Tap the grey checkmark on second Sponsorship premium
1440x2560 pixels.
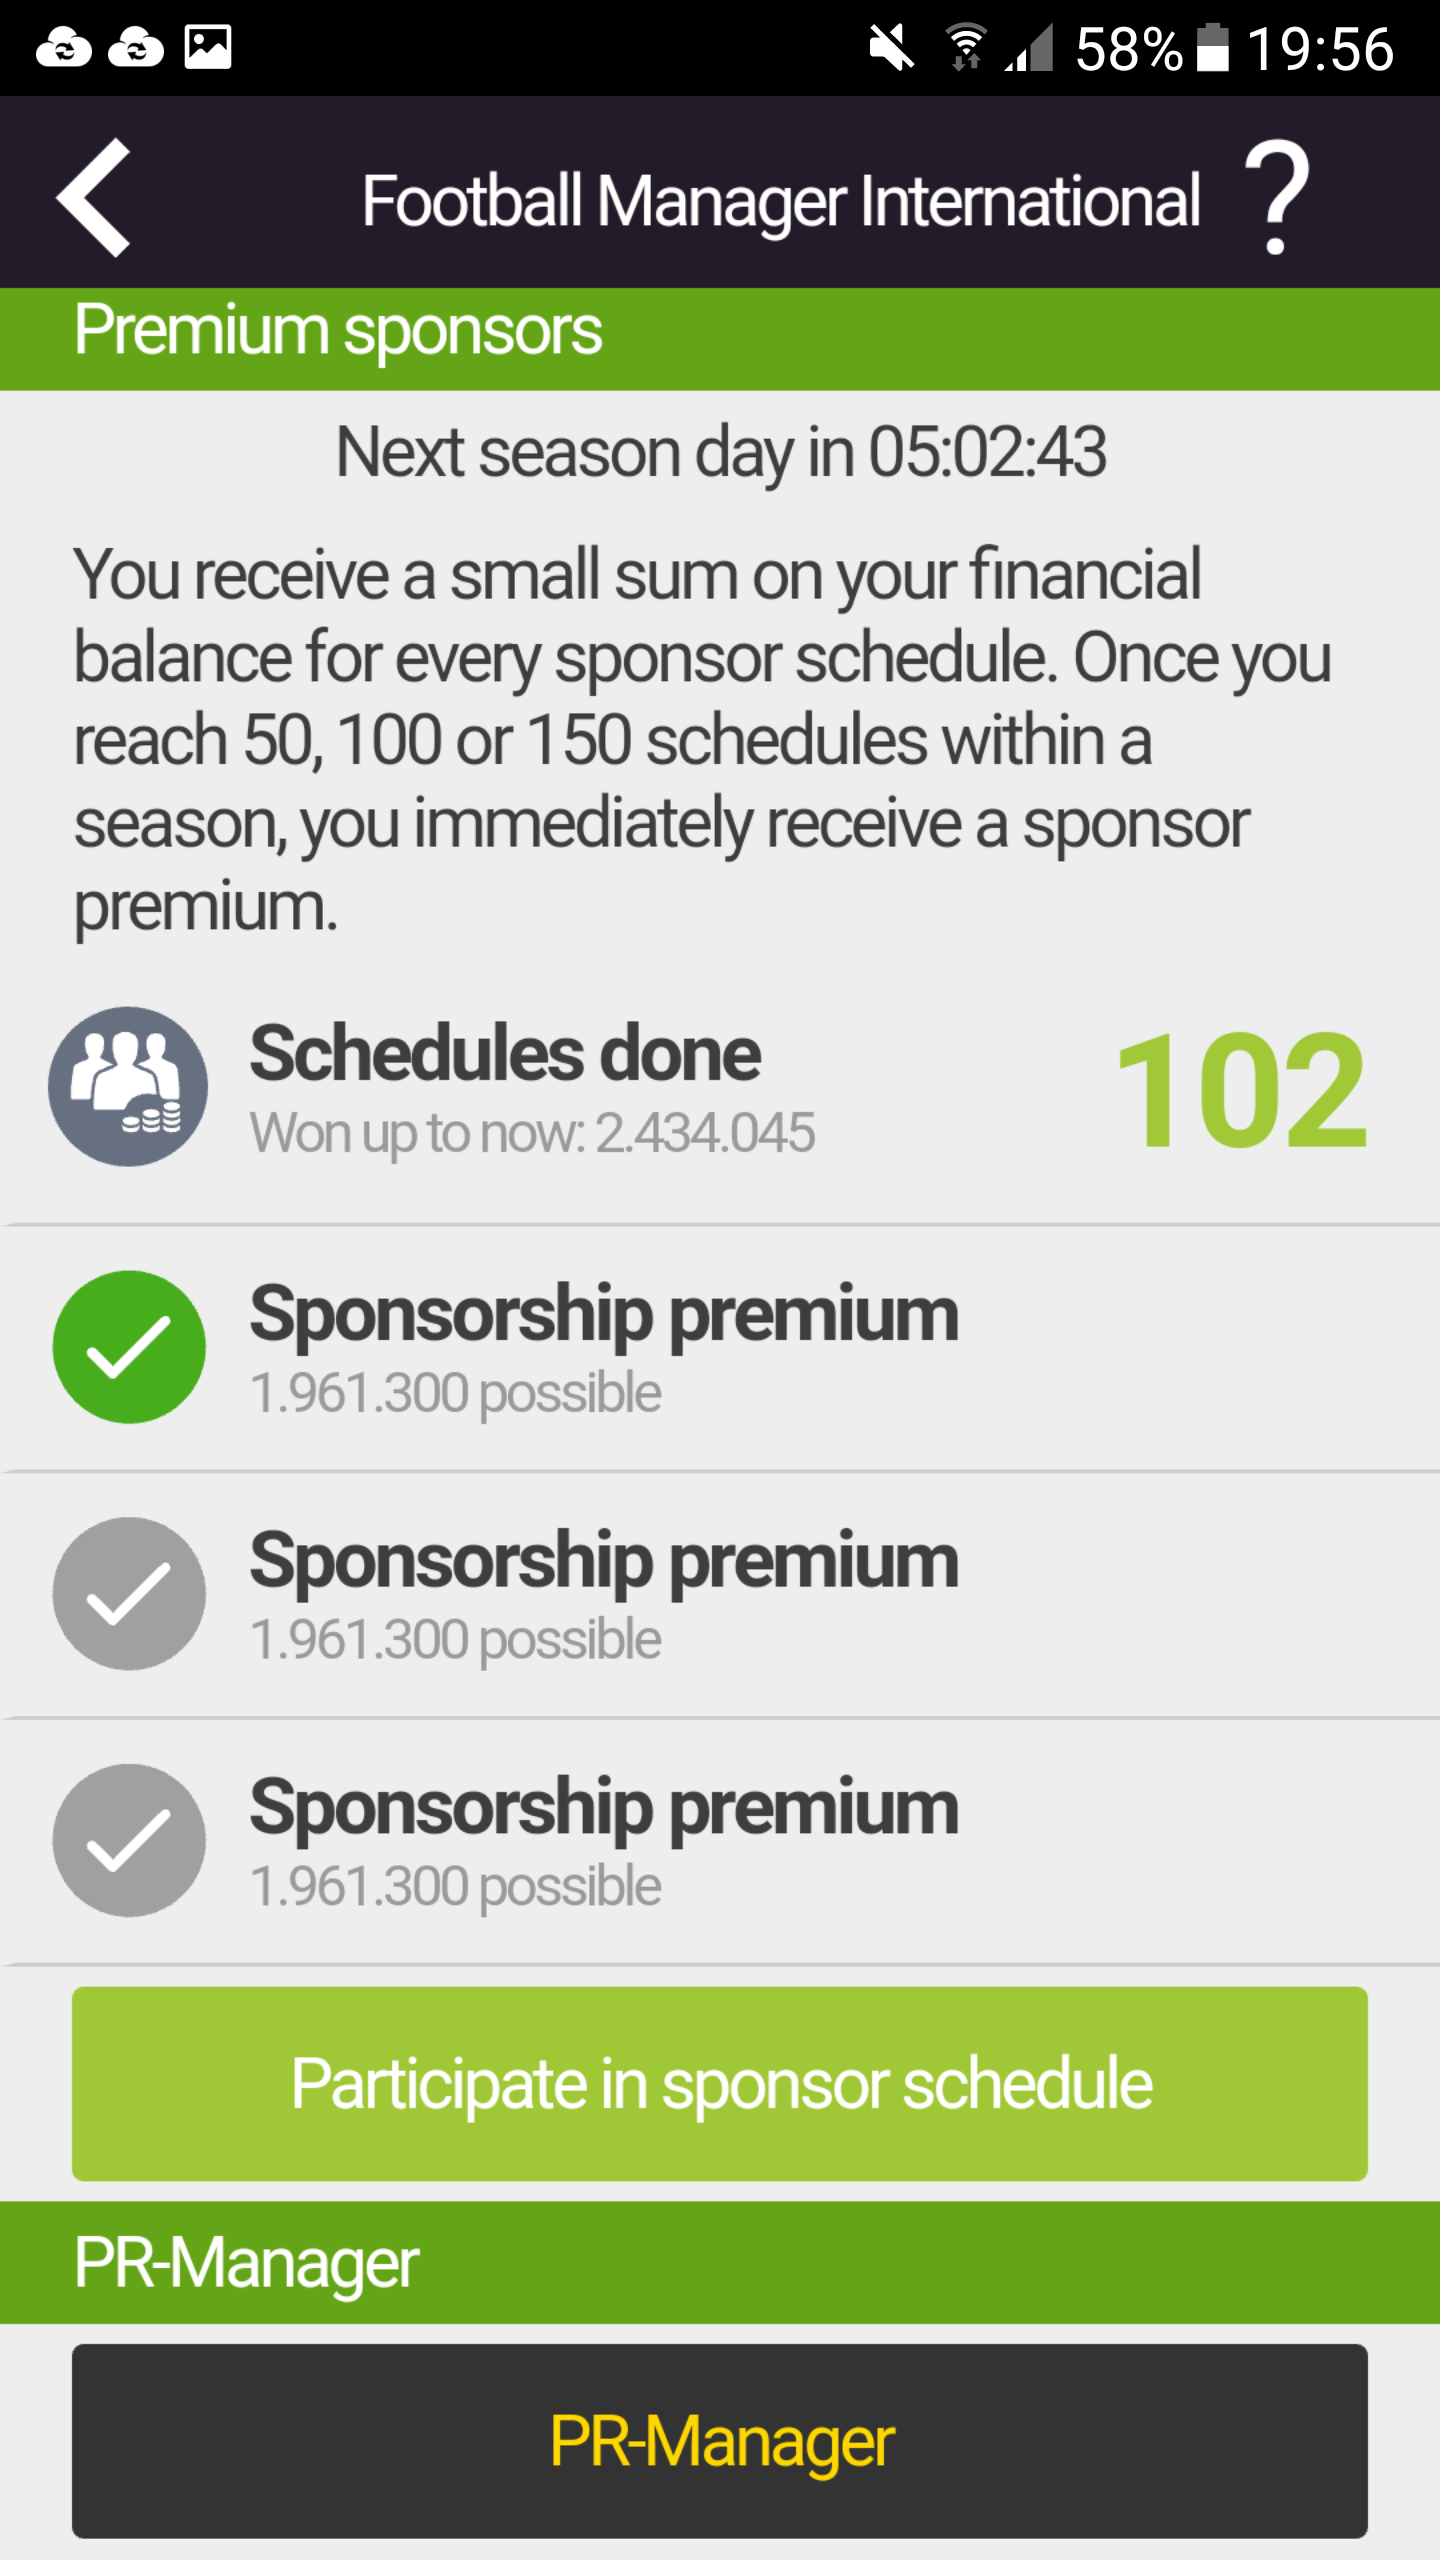pos(129,1594)
